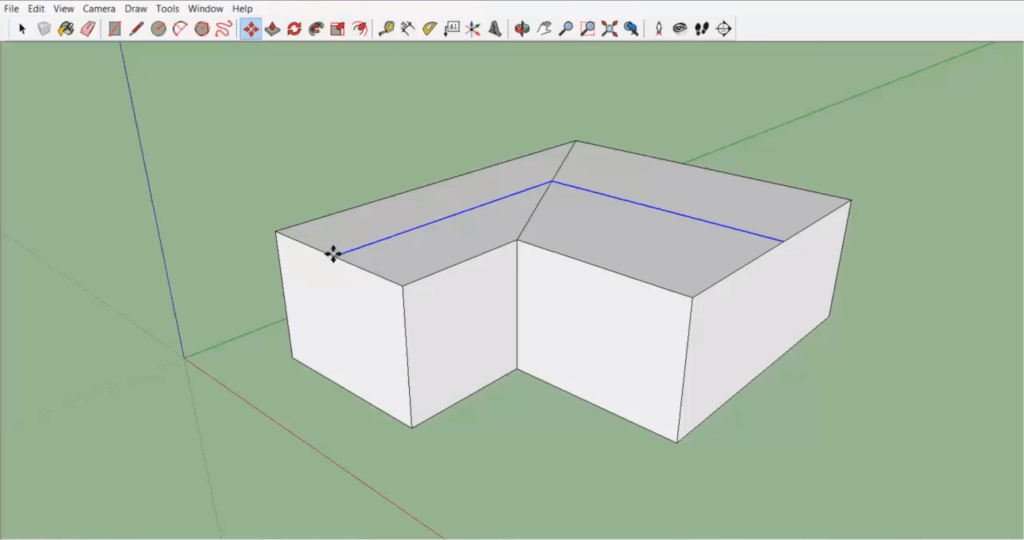Select the Section Plane tool
Image resolution: width=1024 pixels, height=540 pixels.
pos(724,29)
